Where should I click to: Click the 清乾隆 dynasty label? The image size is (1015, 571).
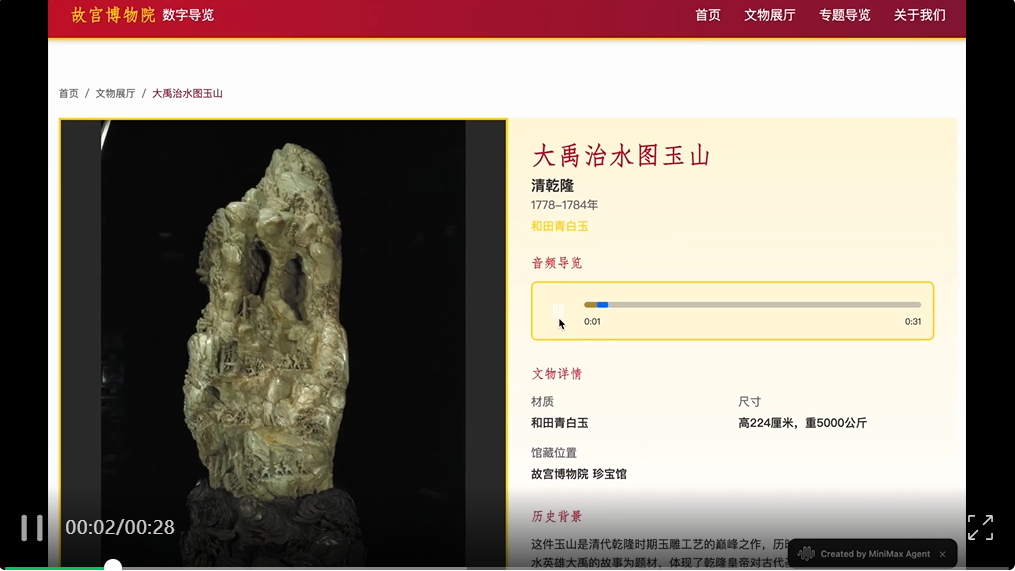coord(553,186)
